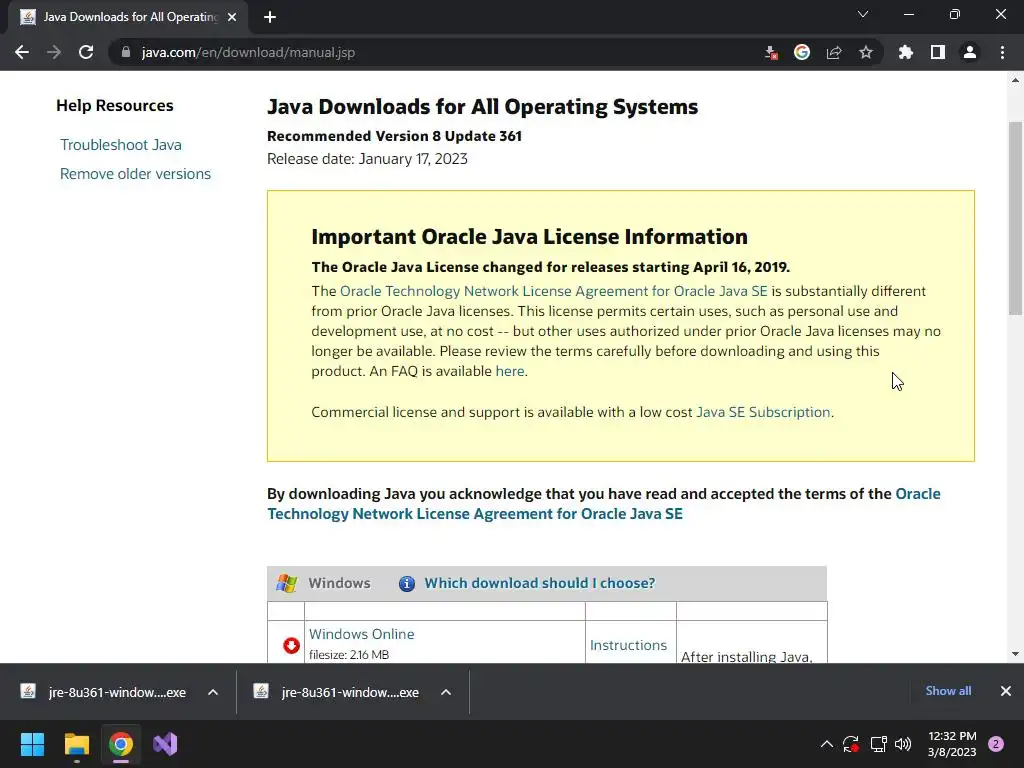Image resolution: width=1024 pixels, height=768 pixels.
Task: Open a new browser tab
Action: [270, 17]
